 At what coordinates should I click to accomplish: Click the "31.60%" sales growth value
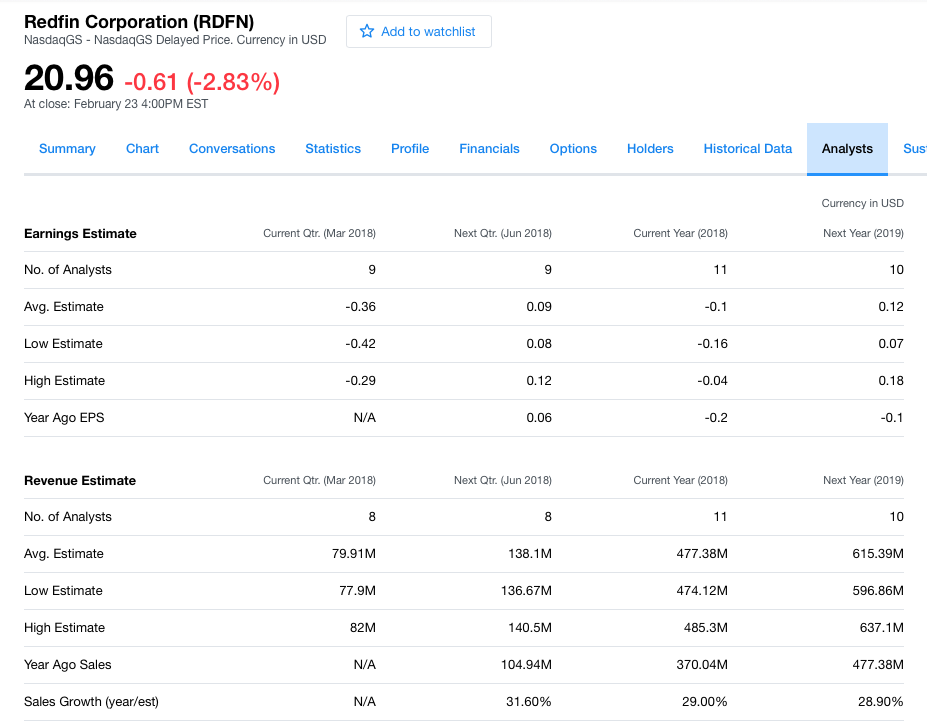(x=529, y=702)
